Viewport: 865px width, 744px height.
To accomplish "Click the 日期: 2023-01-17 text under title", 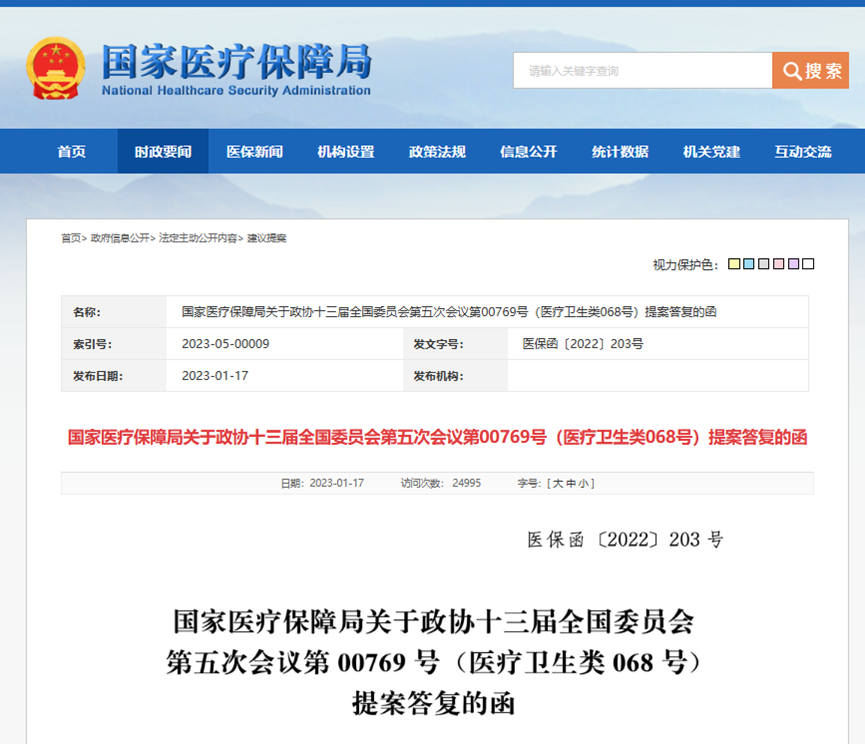I will point(322,484).
